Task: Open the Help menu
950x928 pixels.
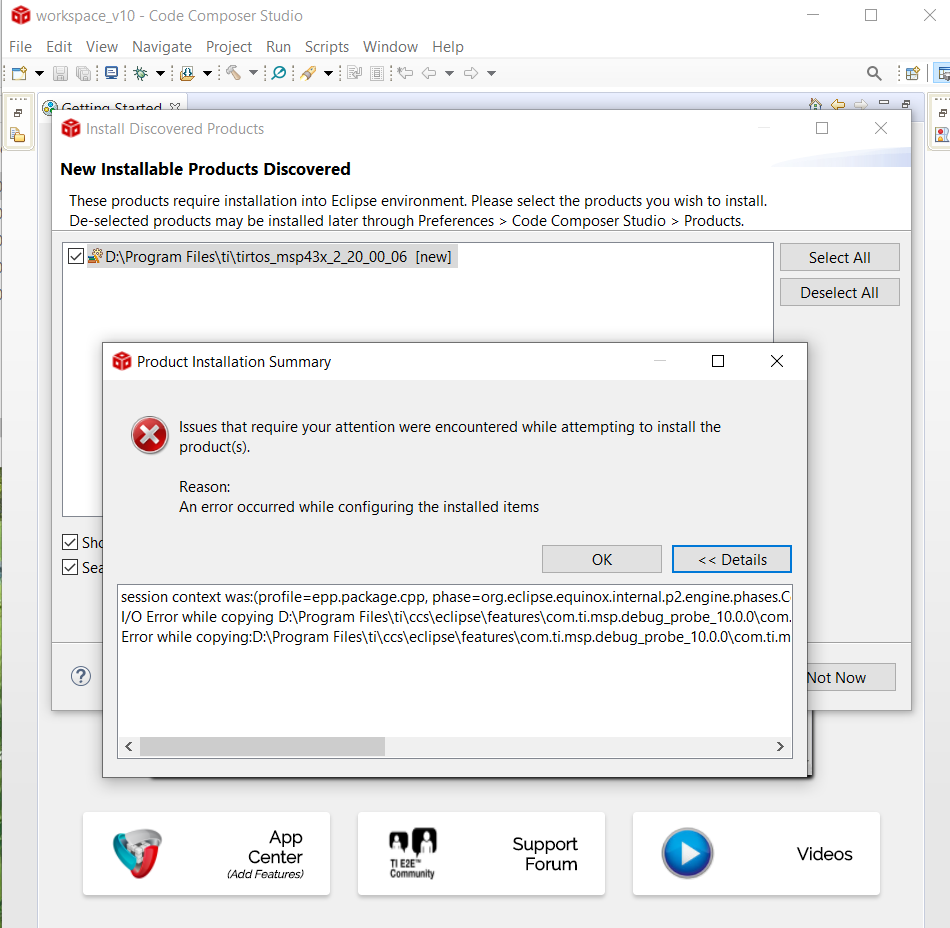Action: click(x=448, y=47)
